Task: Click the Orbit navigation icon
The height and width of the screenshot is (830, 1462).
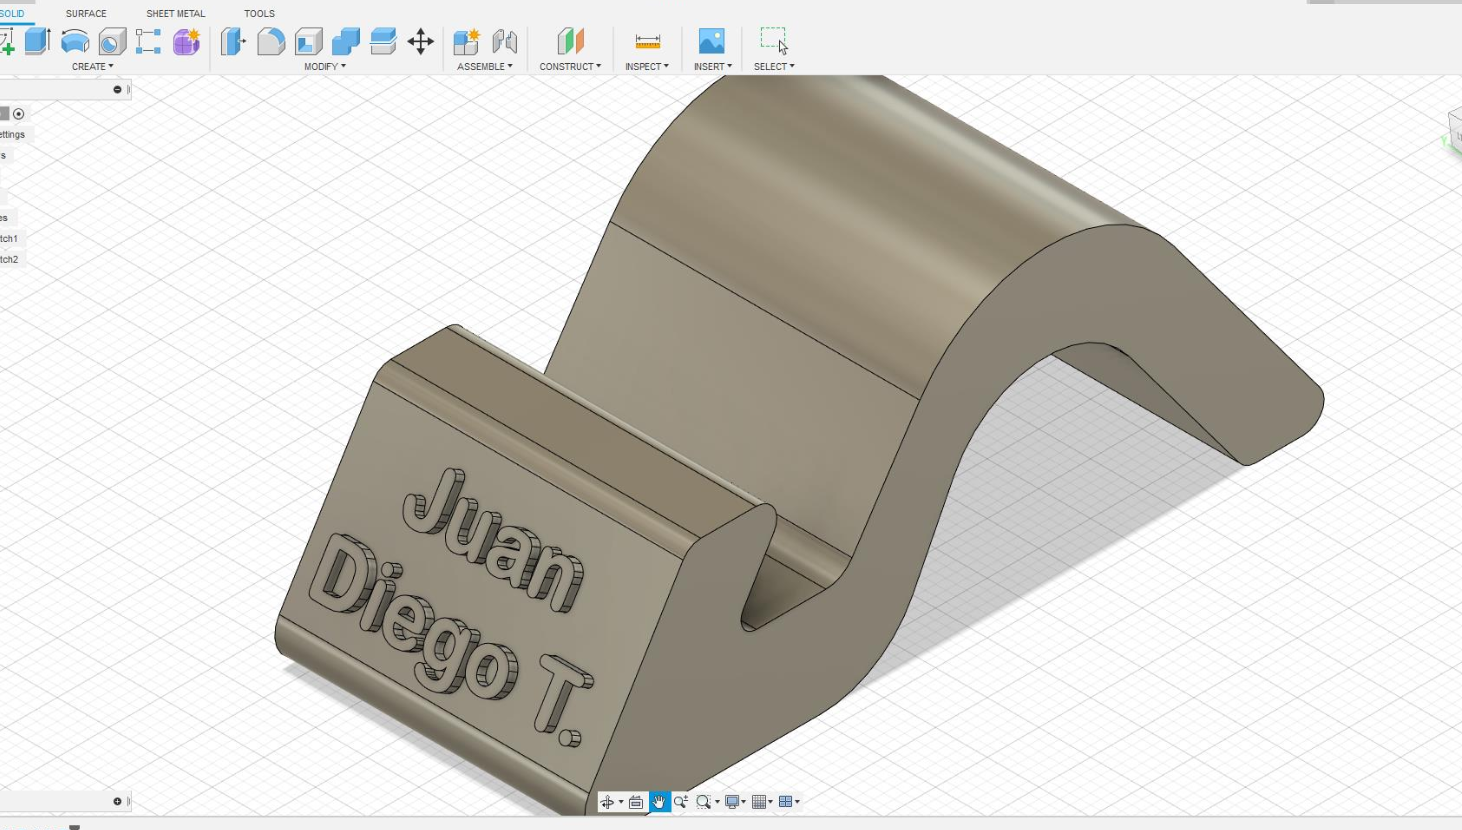Action: tap(607, 802)
